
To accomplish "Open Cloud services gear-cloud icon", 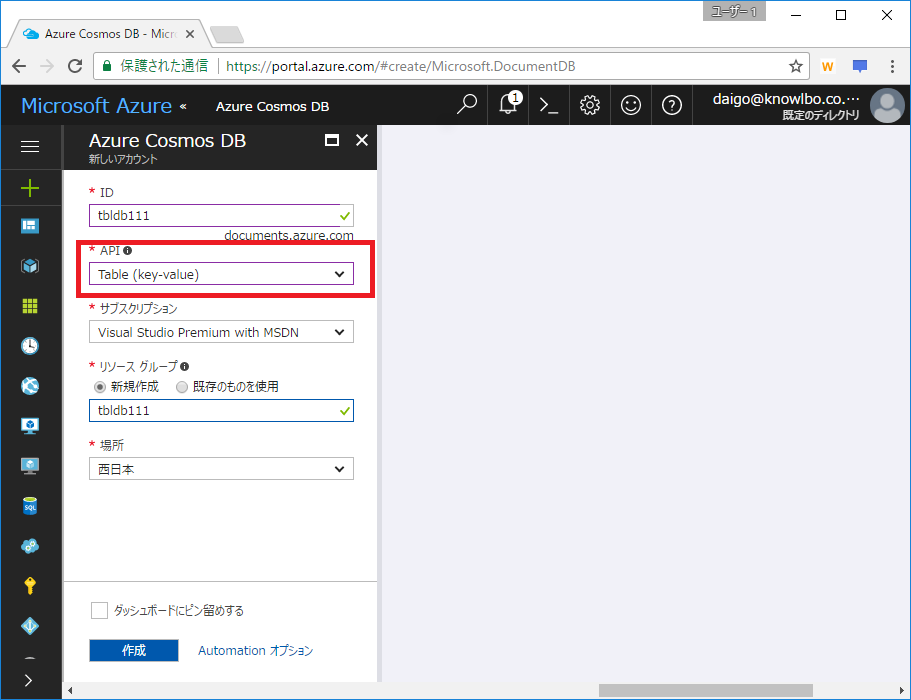I will (30, 546).
